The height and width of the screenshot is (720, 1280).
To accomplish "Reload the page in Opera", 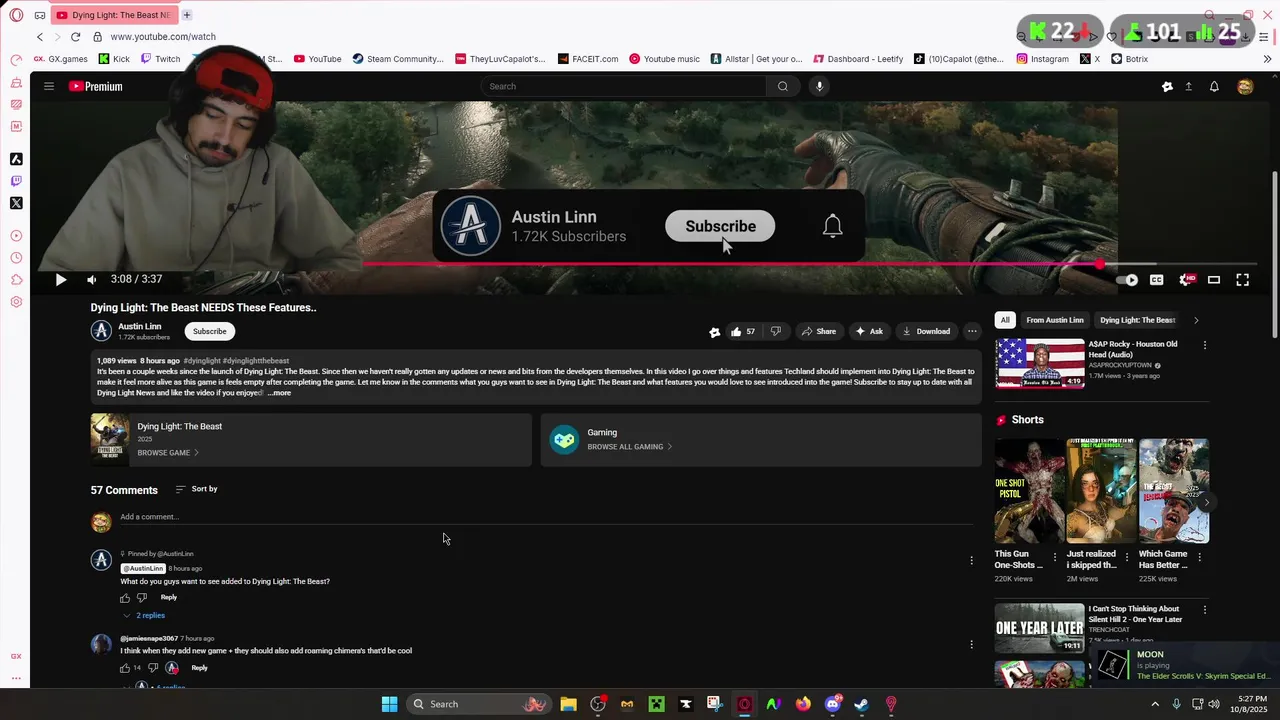I will coord(75,37).
